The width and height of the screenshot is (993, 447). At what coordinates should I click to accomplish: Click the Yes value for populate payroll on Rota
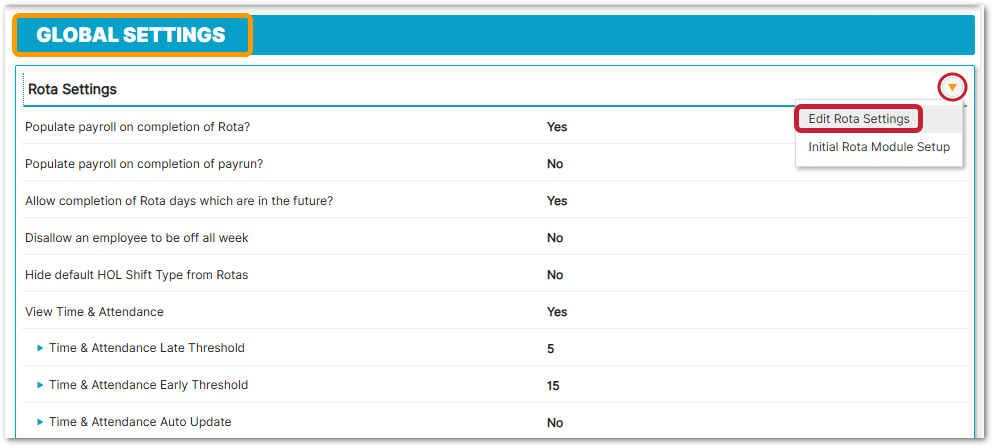[557, 127]
